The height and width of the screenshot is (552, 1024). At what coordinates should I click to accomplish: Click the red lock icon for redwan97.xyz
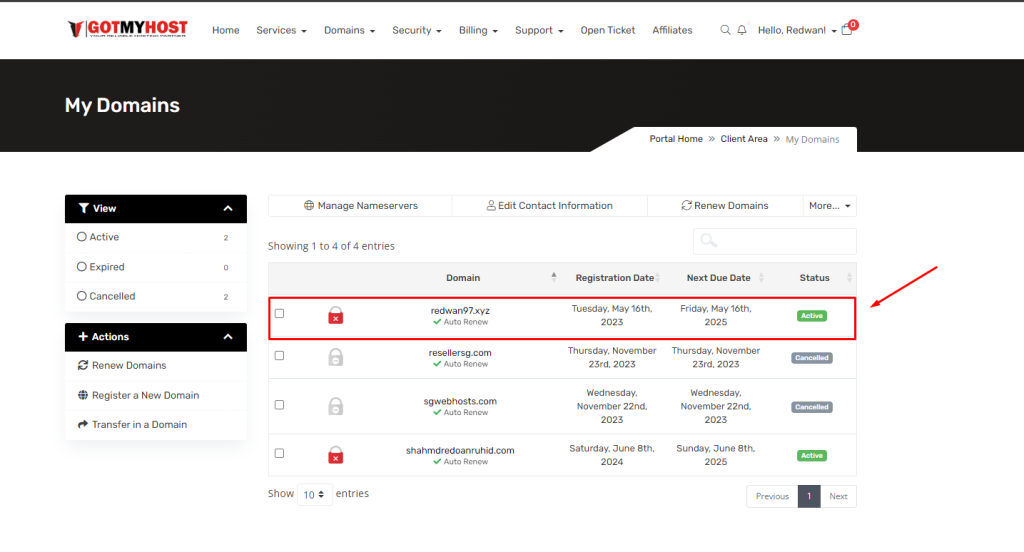point(336,316)
